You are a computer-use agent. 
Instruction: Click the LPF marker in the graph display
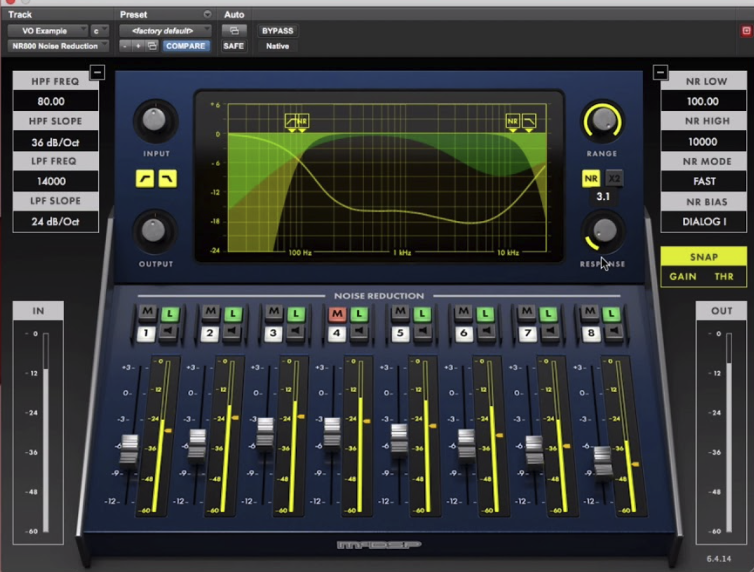[x=529, y=121]
